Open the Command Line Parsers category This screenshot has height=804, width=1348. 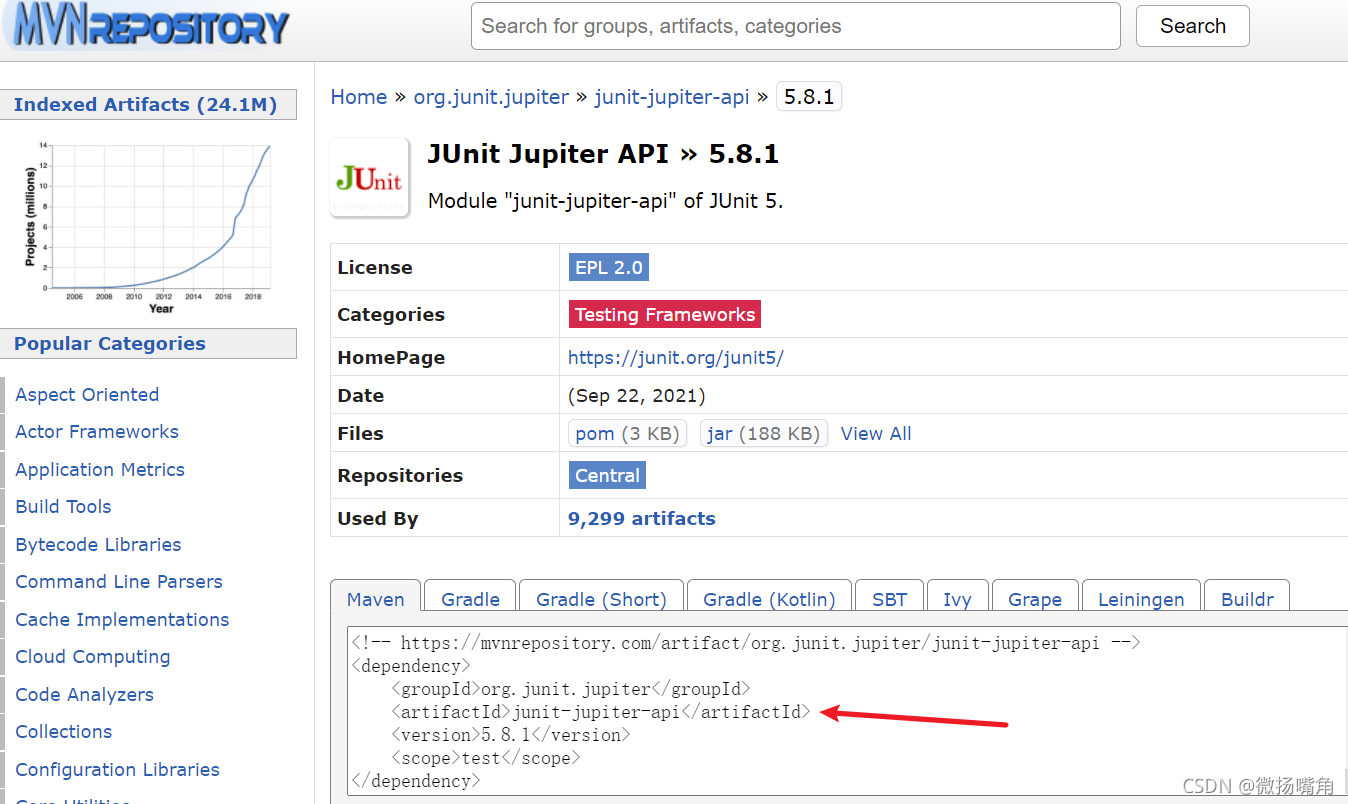pos(119,581)
